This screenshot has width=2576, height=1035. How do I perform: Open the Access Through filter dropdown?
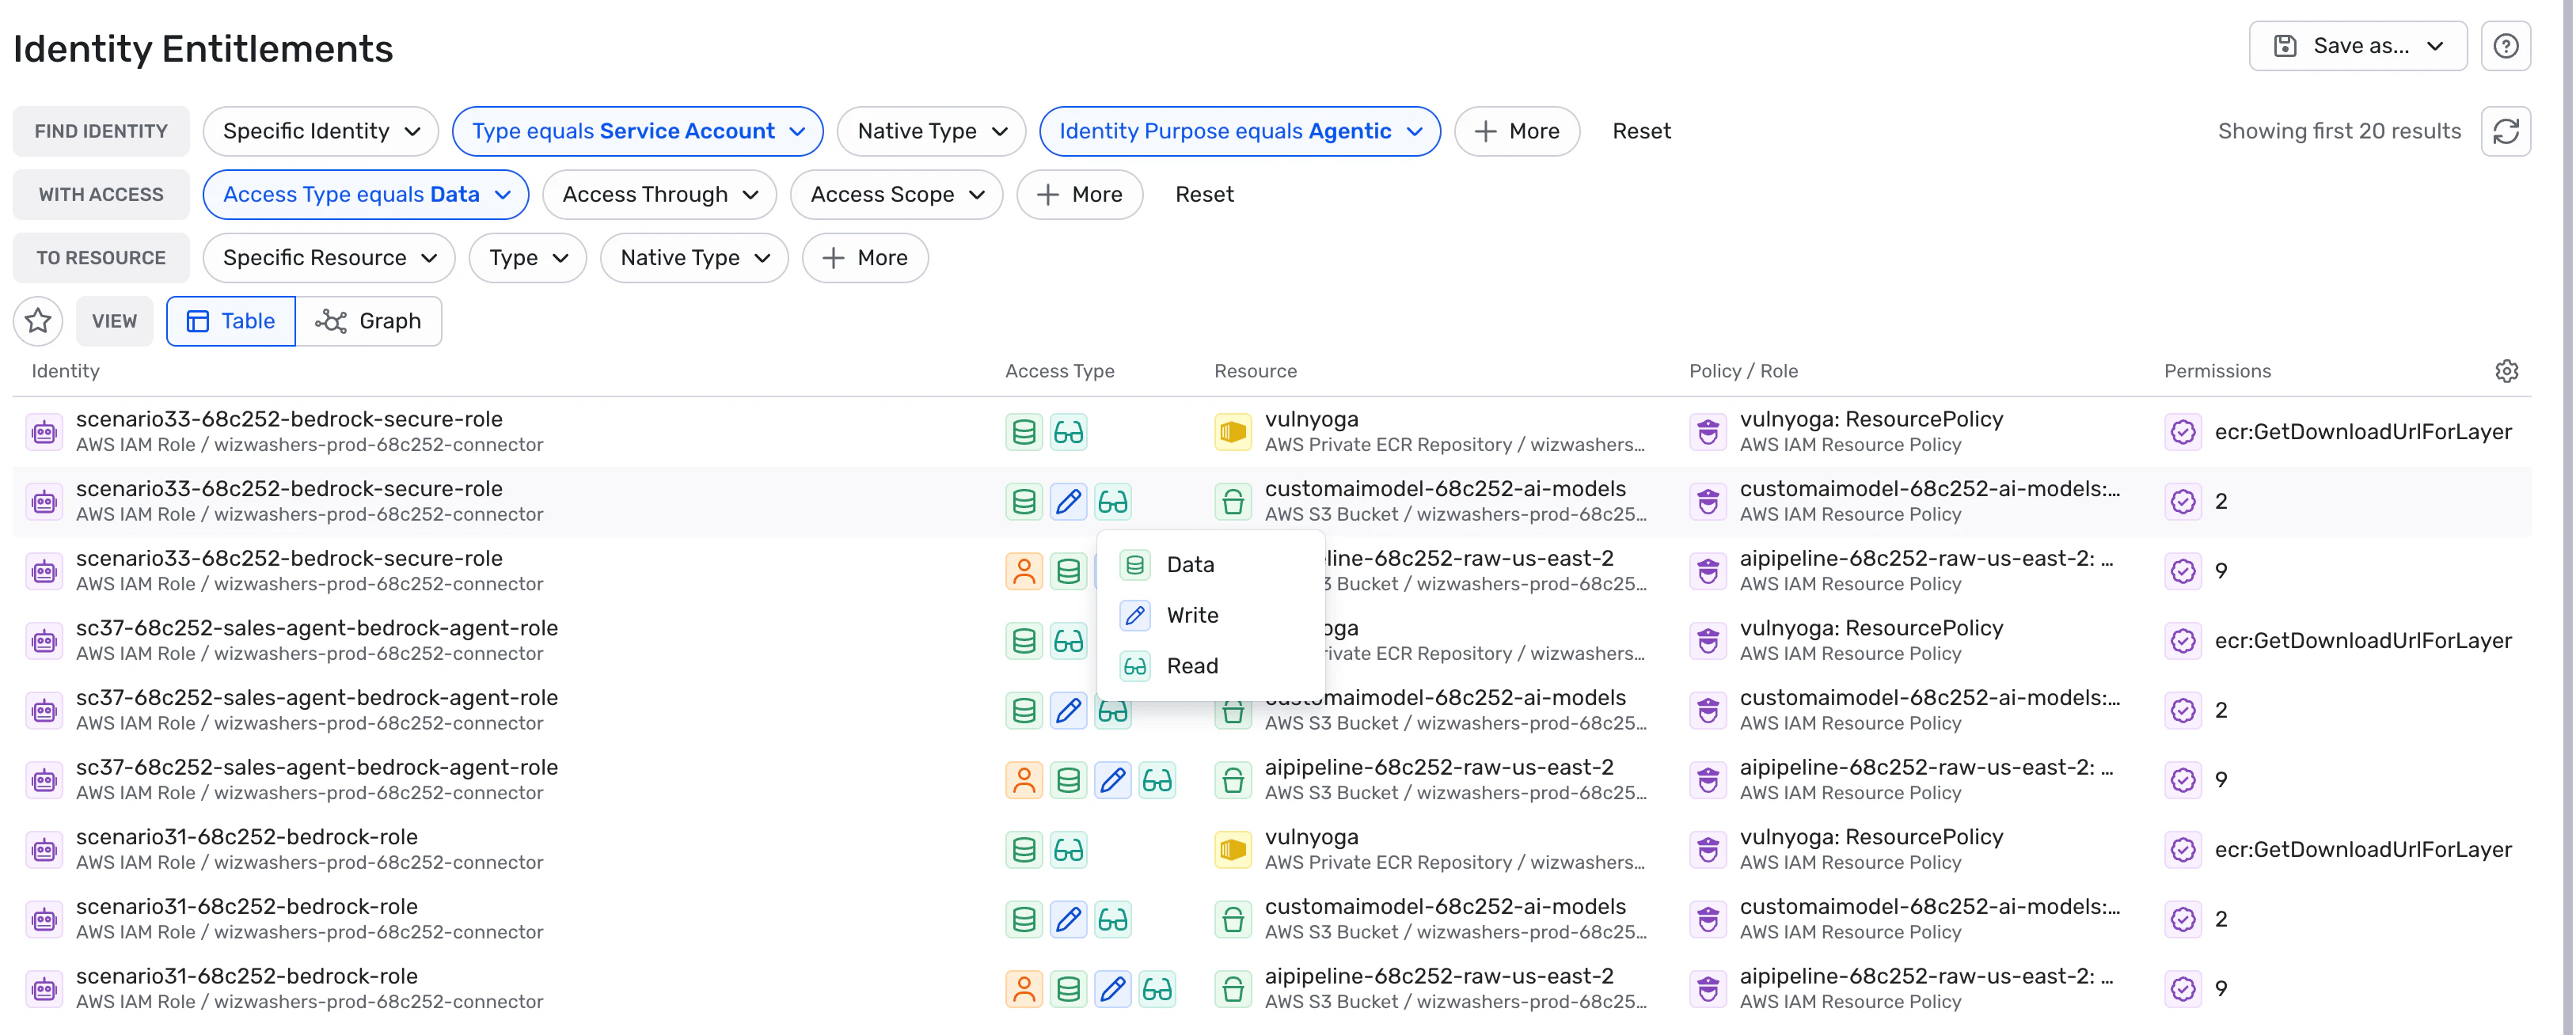pyautogui.click(x=659, y=195)
